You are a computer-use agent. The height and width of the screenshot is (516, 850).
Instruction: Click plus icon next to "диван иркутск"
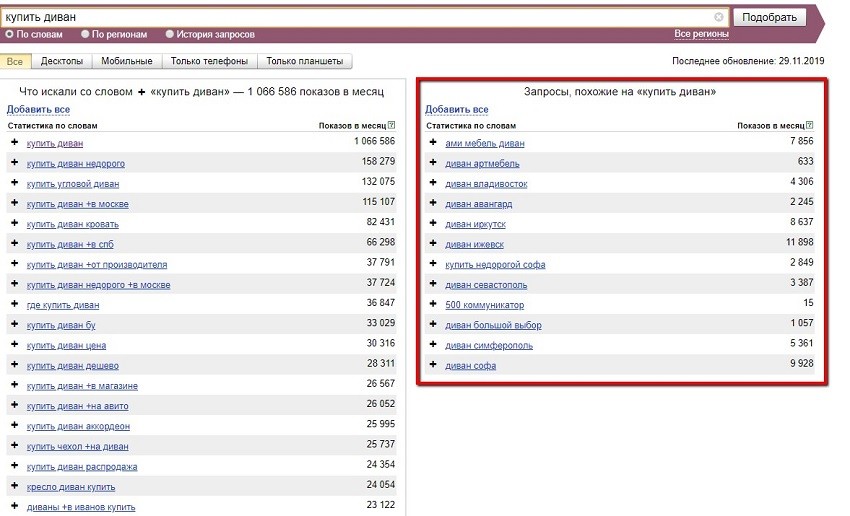point(433,223)
